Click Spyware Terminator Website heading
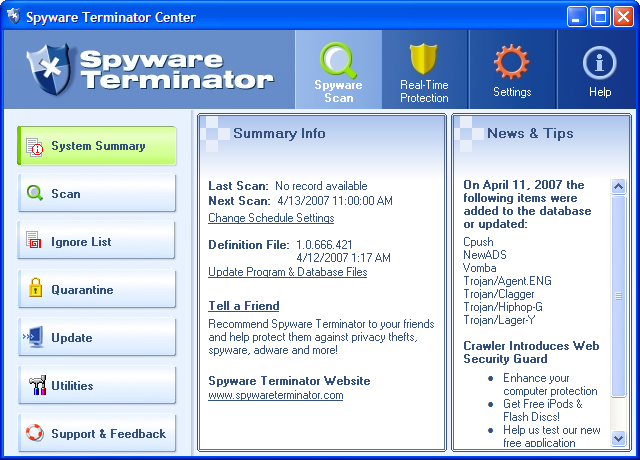The width and height of the screenshot is (640, 460). (289, 381)
